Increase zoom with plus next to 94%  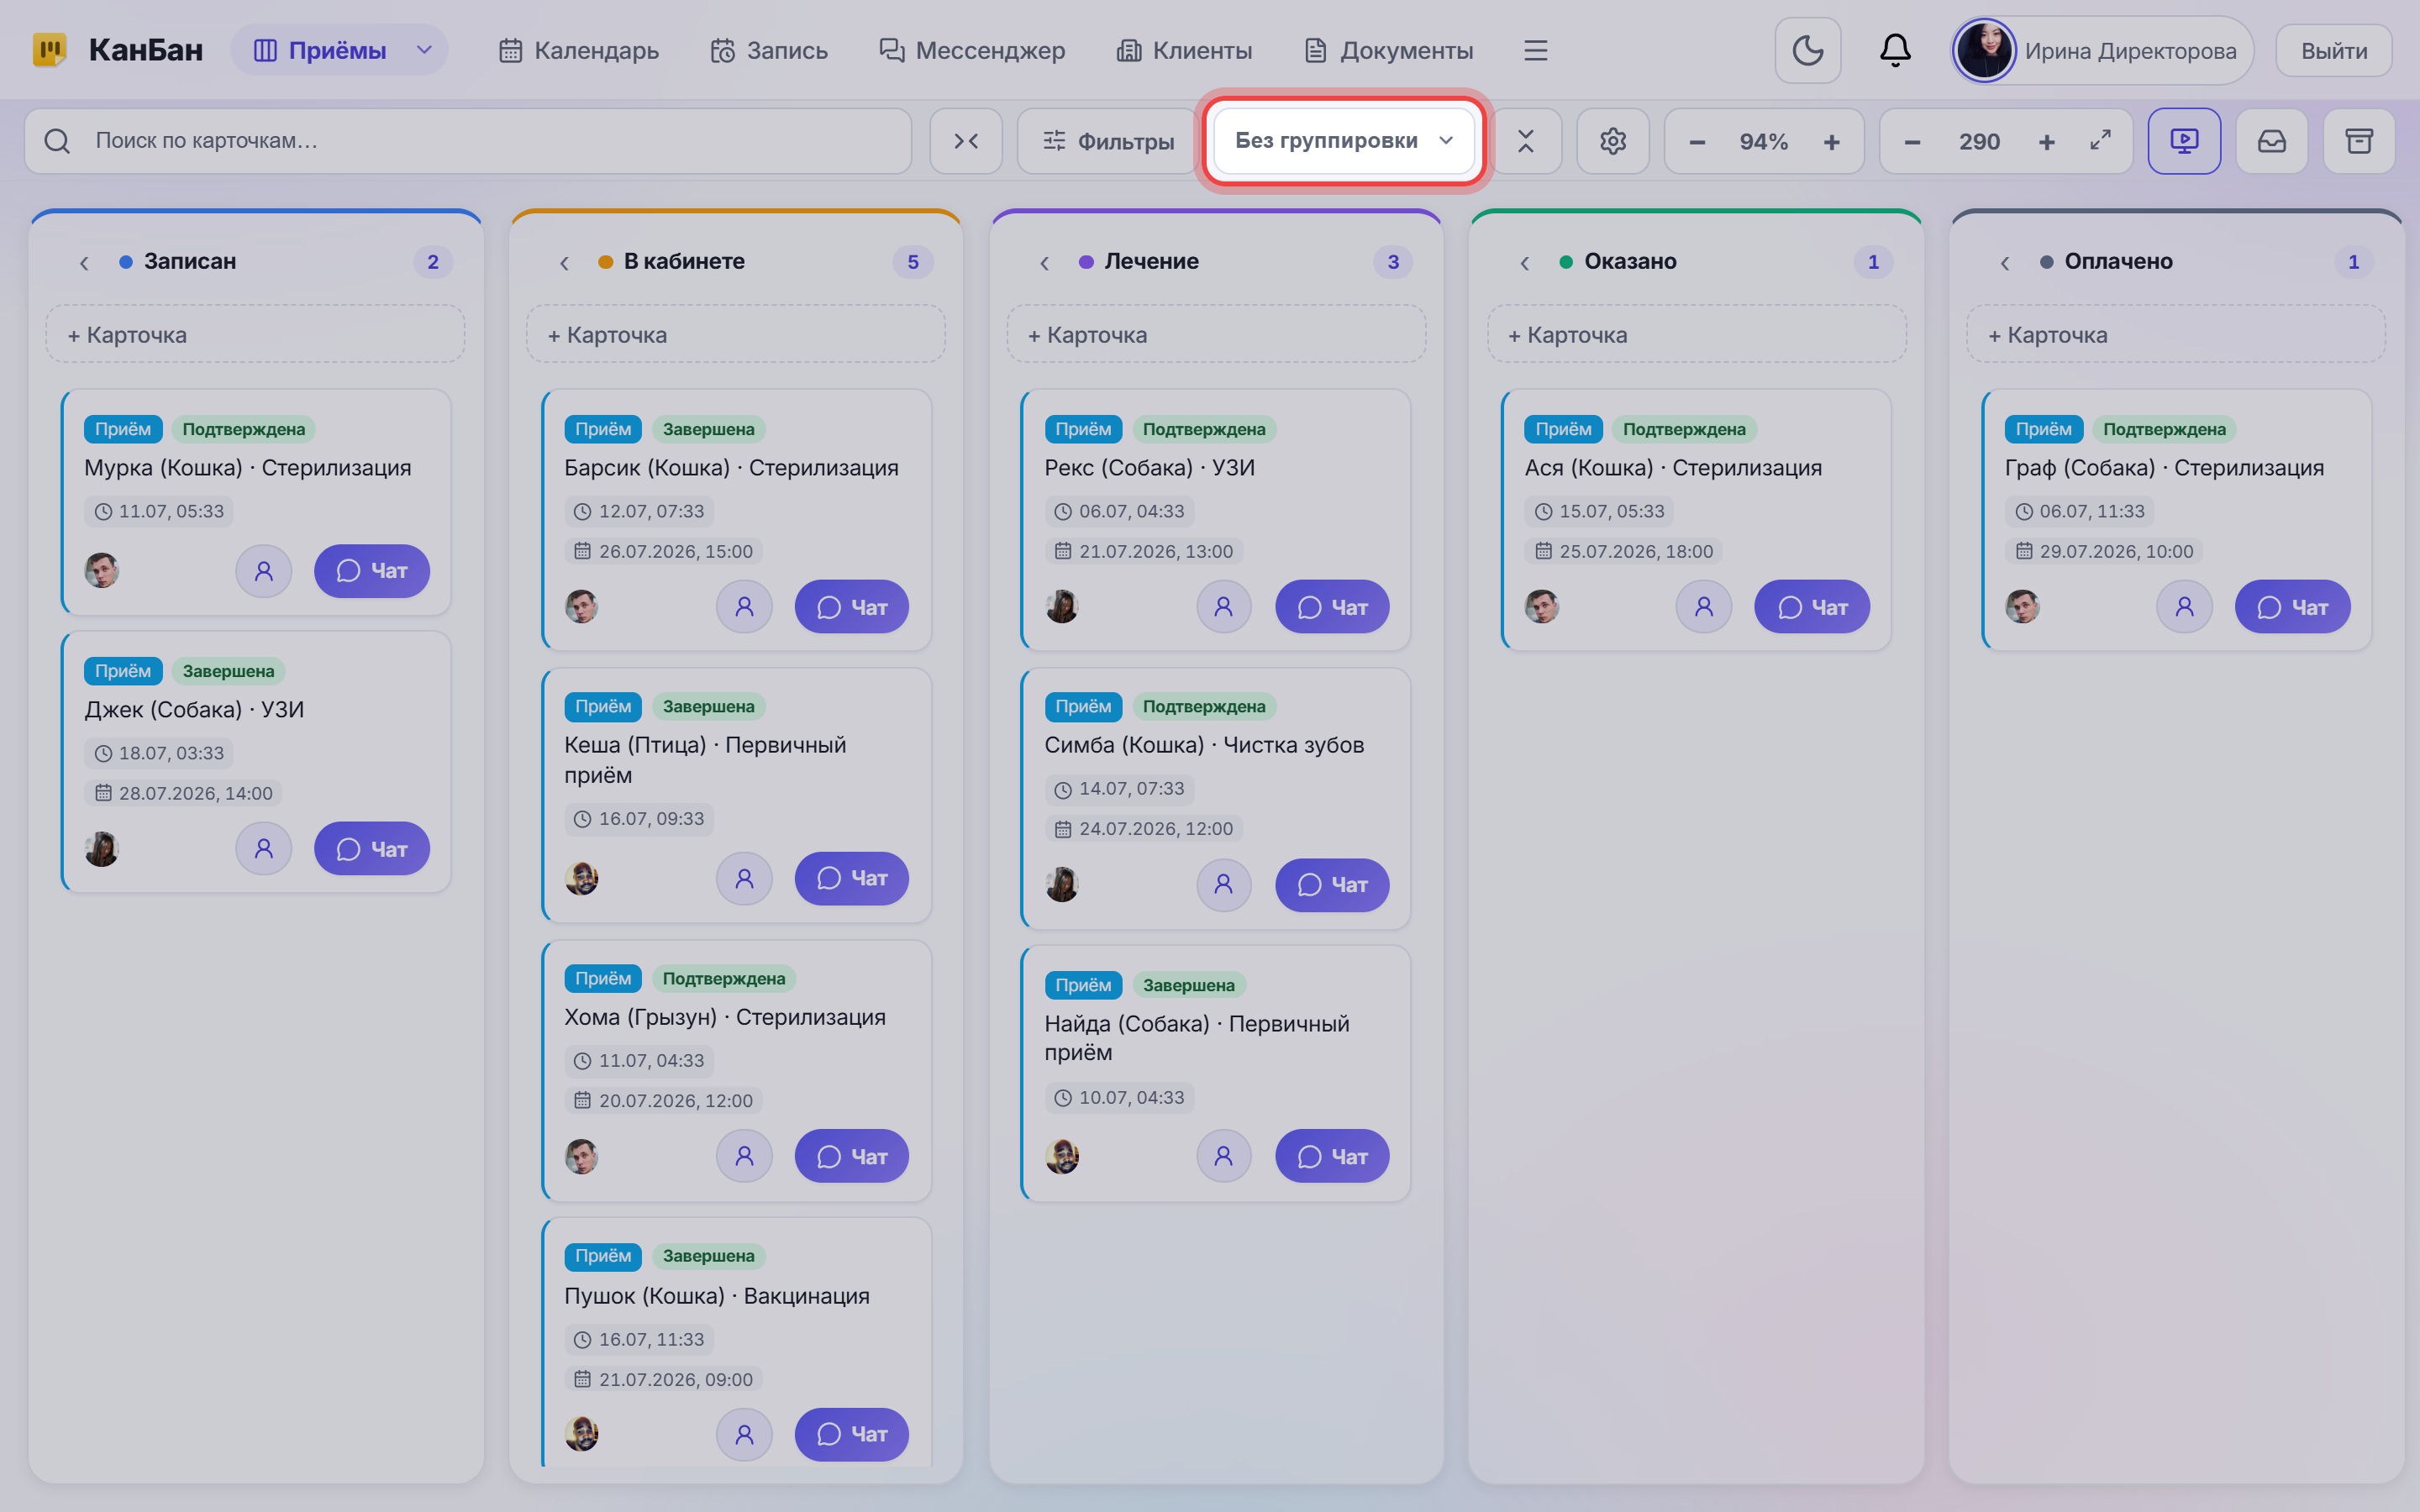click(x=1831, y=142)
